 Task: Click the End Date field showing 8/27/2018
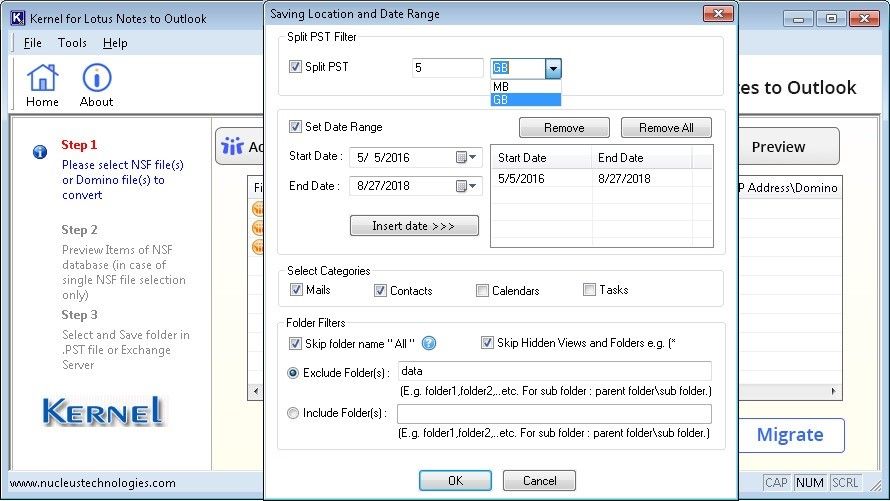(415, 186)
